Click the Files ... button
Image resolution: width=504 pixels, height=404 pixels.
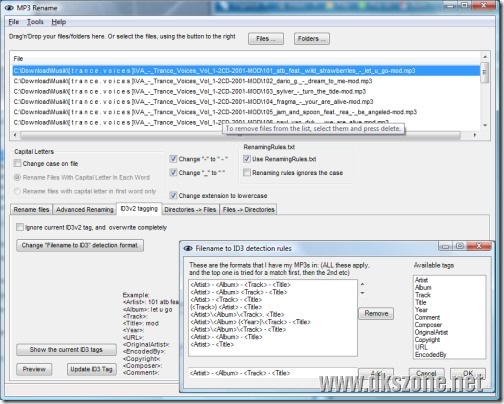[266, 39]
